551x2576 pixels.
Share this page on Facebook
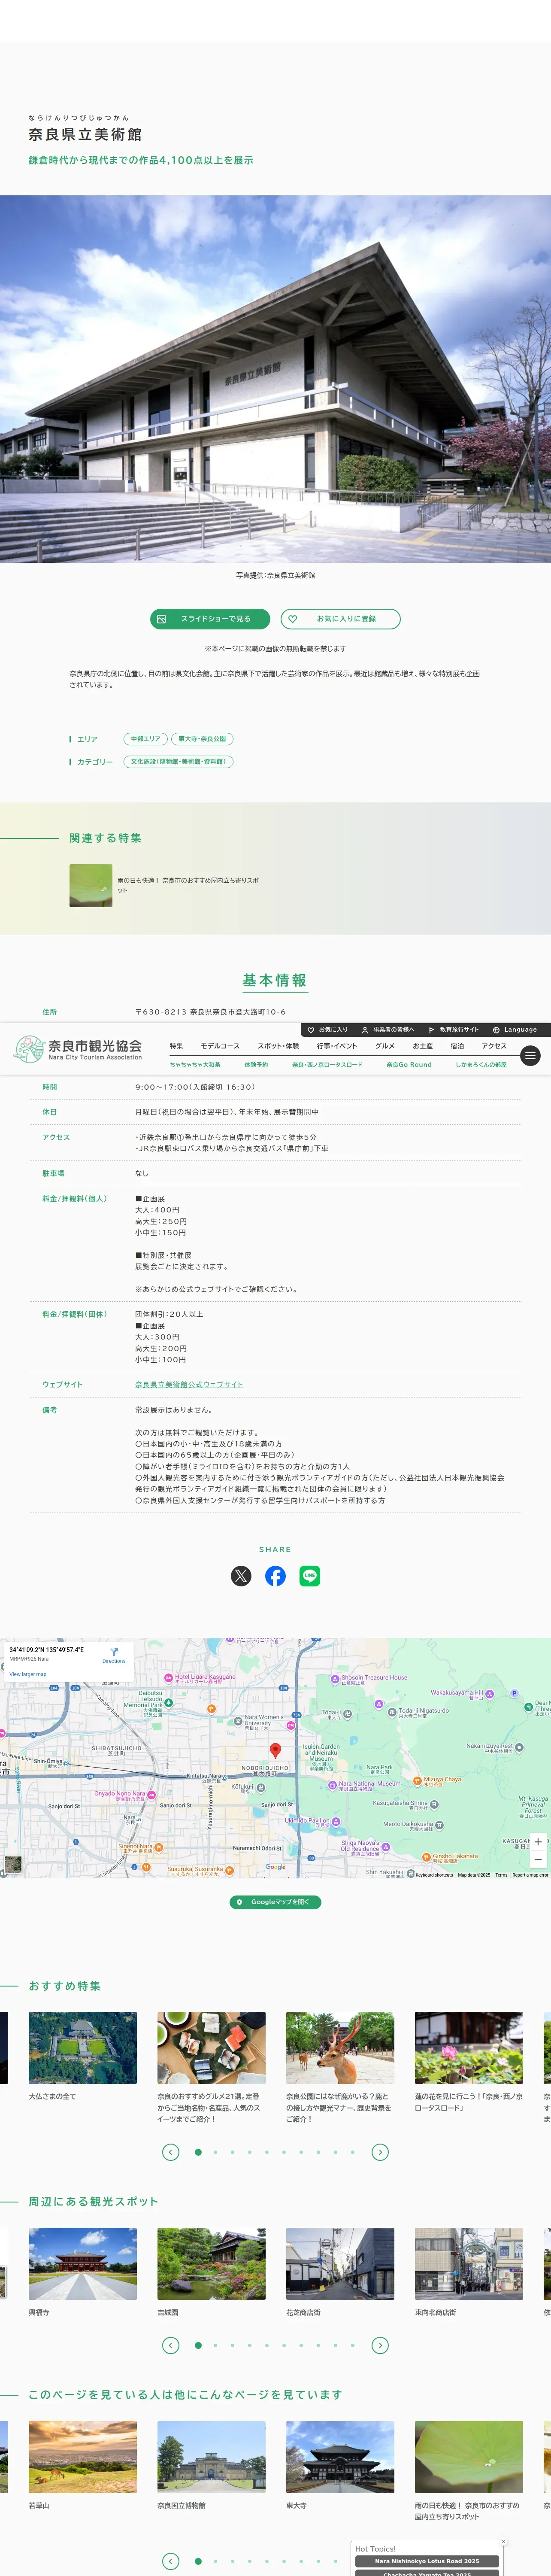tap(275, 1576)
